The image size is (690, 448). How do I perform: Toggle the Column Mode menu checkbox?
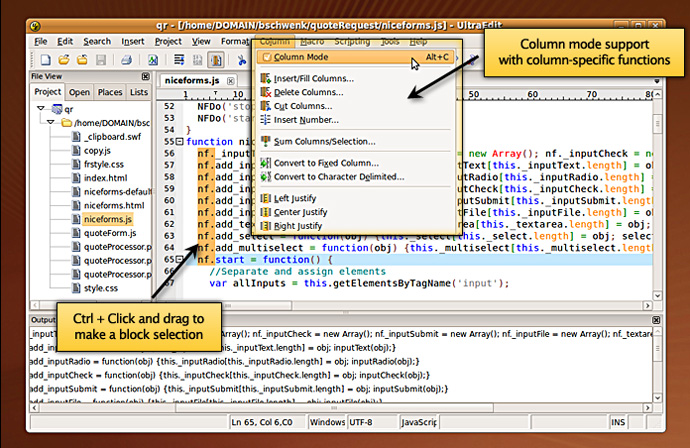pyautogui.click(x=266, y=57)
